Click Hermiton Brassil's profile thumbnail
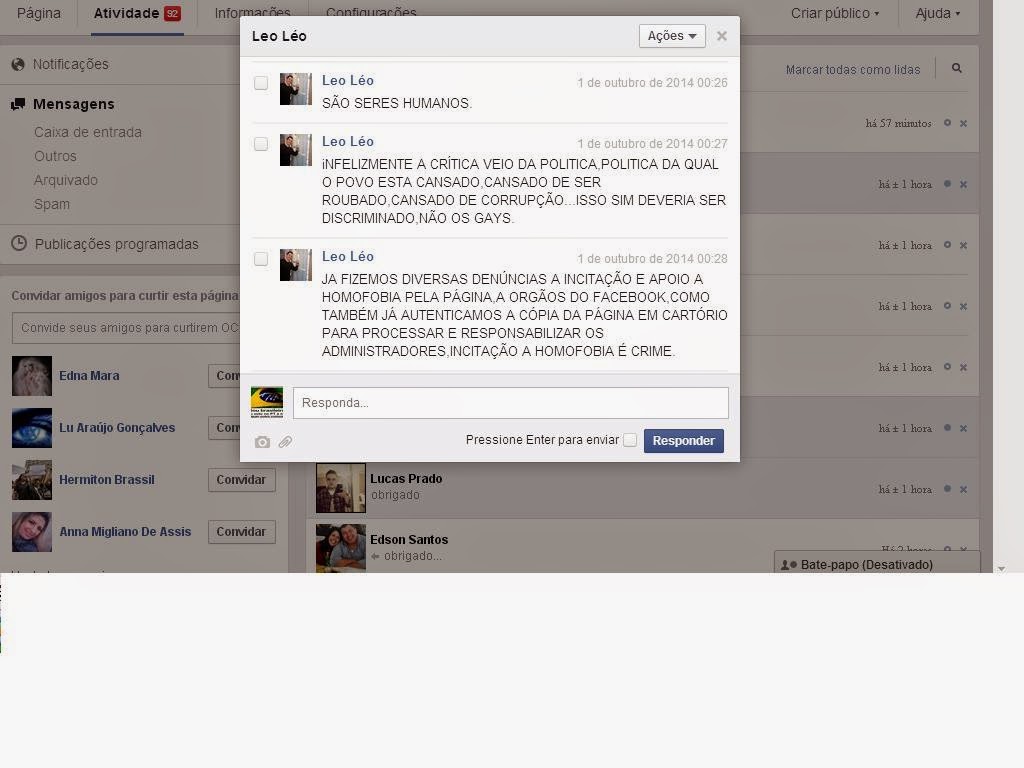This screenshot has width=1024, height=768. tap(32, 480)
